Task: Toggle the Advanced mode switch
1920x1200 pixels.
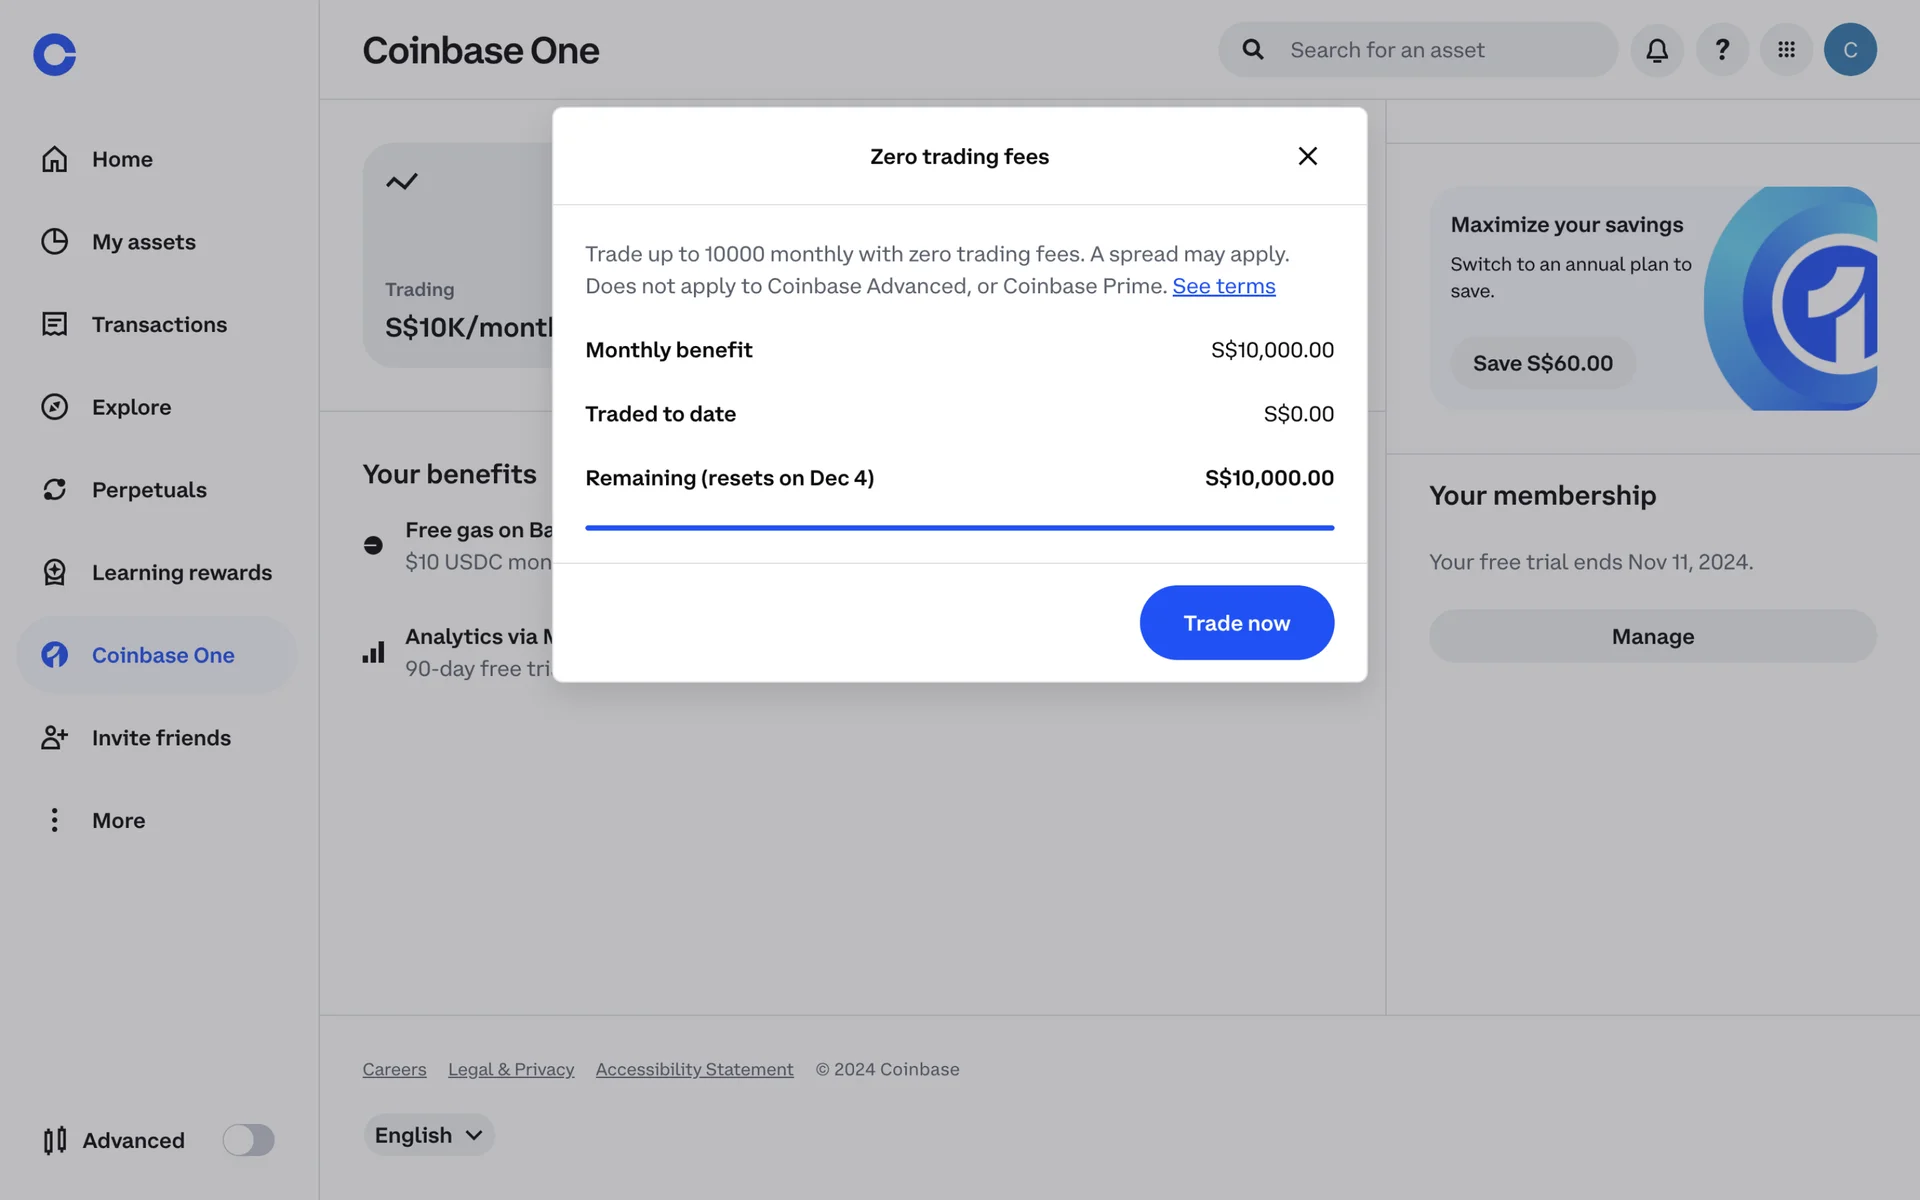Action: pyautogui.click(x=248, y=1140)
